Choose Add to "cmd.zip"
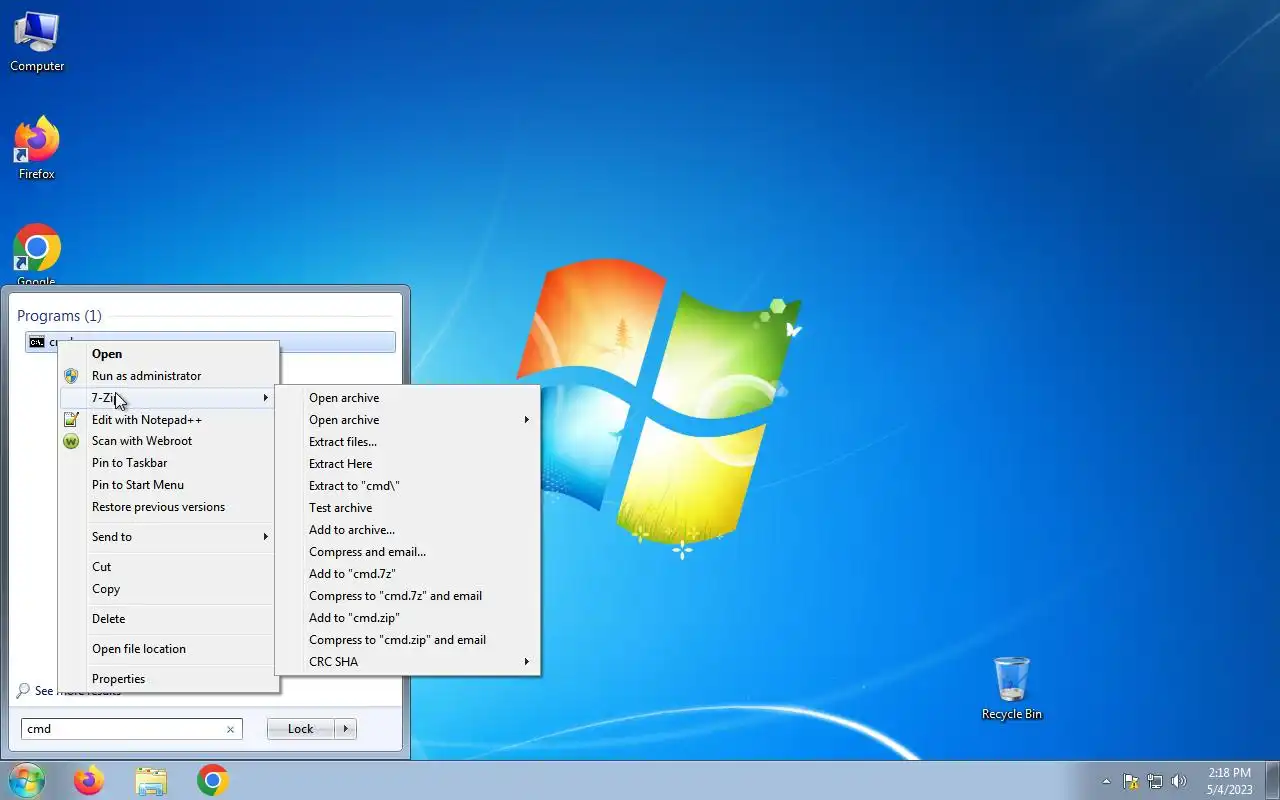This screenshot has height=800, width=1280. [407, 618]
